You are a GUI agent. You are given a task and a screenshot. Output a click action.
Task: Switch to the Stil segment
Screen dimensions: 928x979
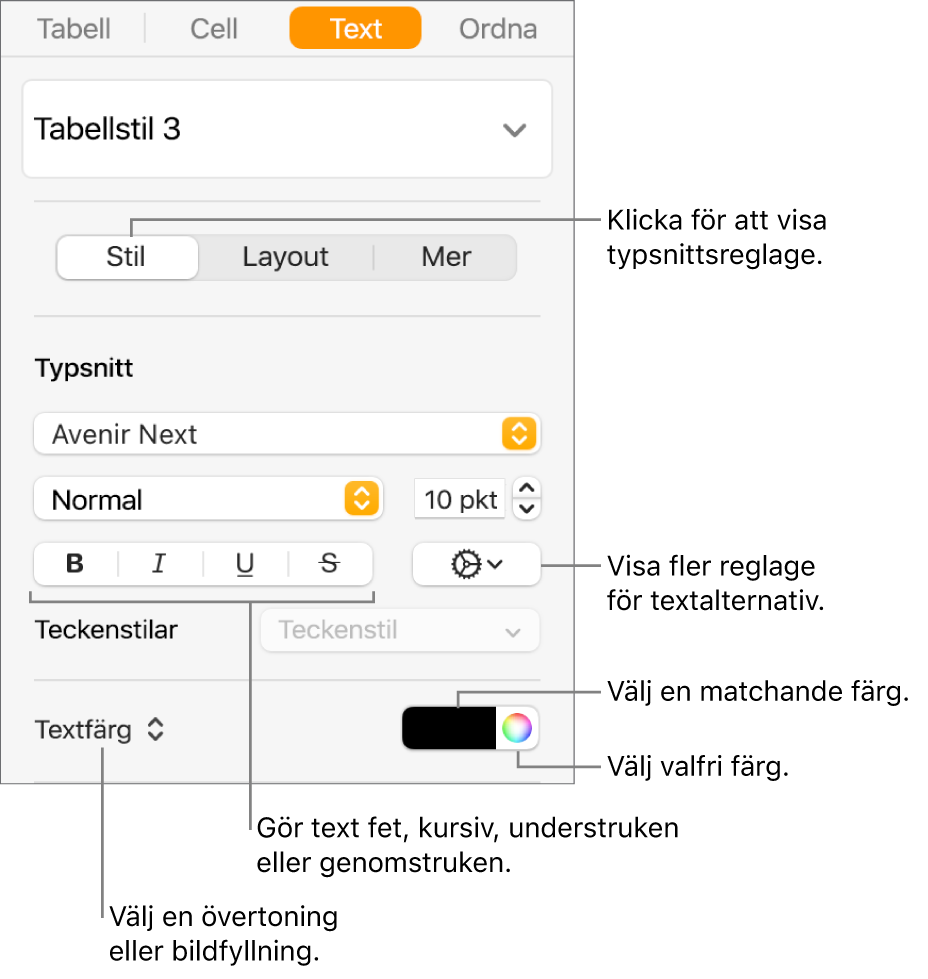click(127, 257)
